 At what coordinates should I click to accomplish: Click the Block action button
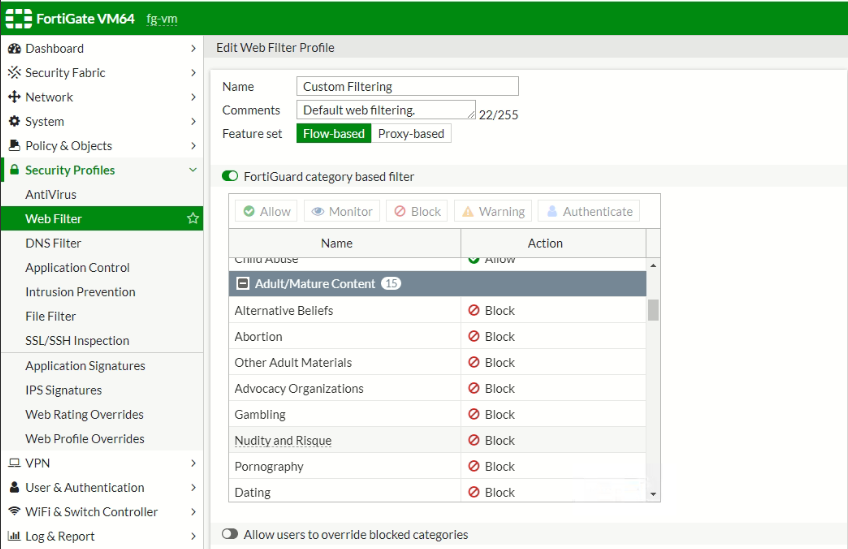(x=417, y=211)
